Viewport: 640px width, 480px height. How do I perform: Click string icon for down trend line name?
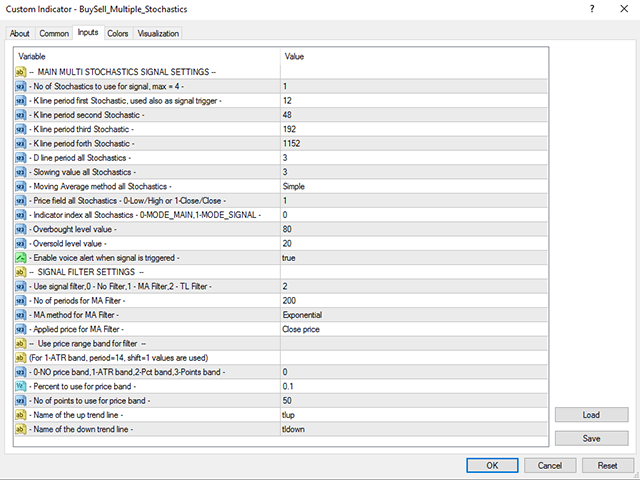[20, 429]
